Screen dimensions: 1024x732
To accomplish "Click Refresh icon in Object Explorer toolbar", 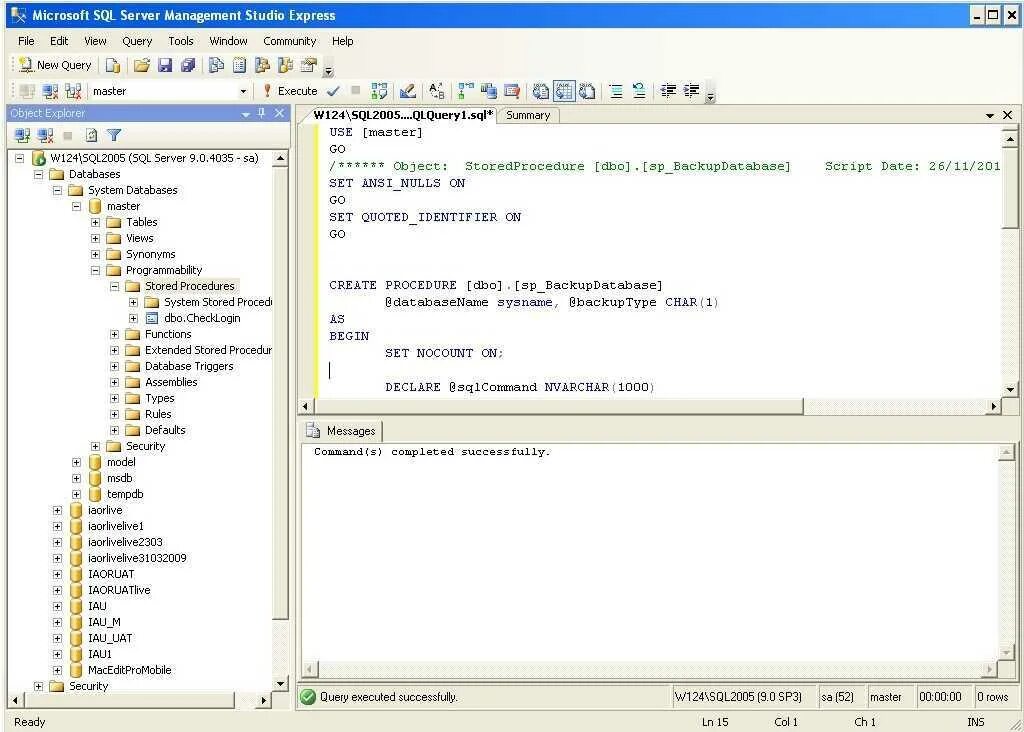I will pyautogui.click(x=91, y=136).
